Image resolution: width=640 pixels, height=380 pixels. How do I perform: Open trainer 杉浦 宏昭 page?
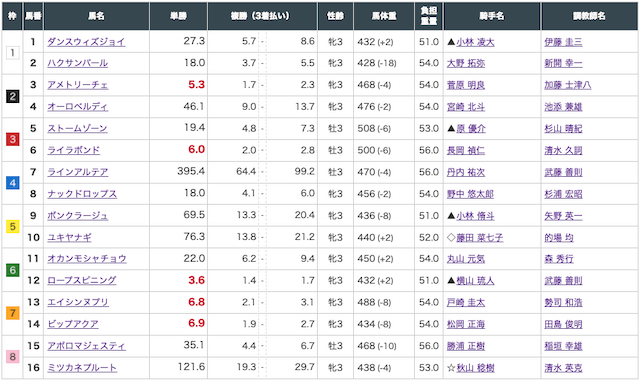(x=563, y=194)
